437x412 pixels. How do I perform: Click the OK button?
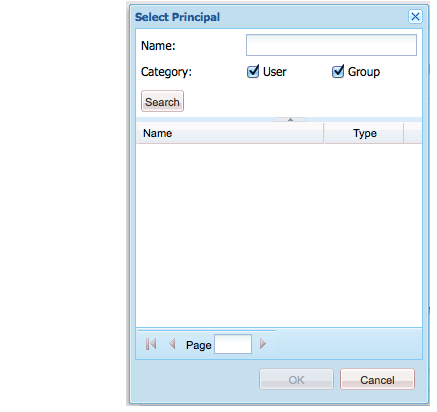(296, 379)
